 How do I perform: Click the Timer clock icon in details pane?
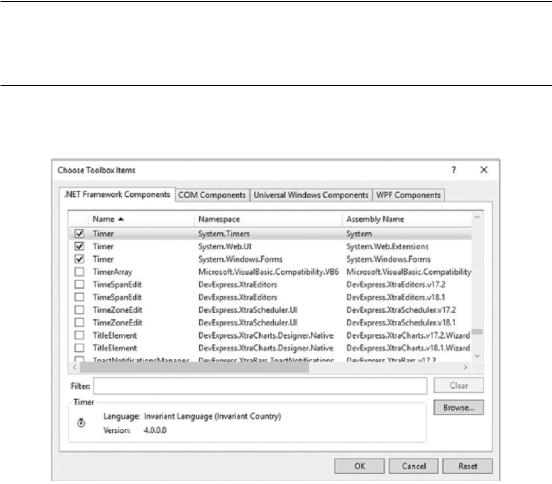coord(81,422)
